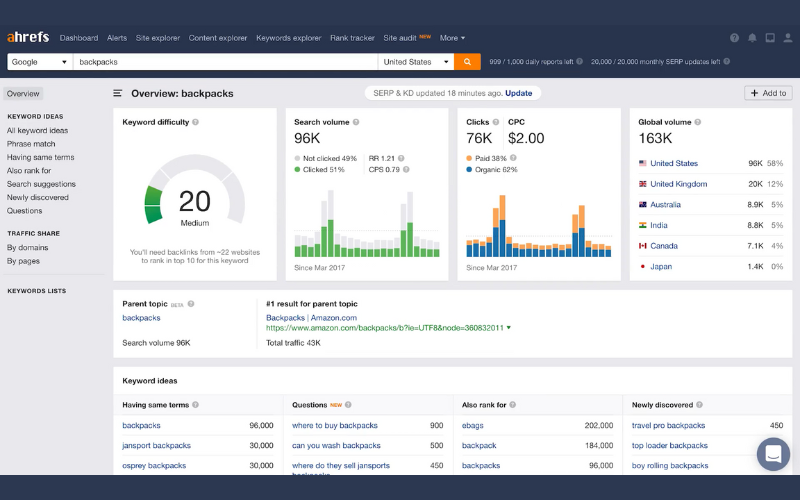Open Newly discovered in sidebar
Image resolution: width=800 pixels, height=500 pixels.
(38, 197)
